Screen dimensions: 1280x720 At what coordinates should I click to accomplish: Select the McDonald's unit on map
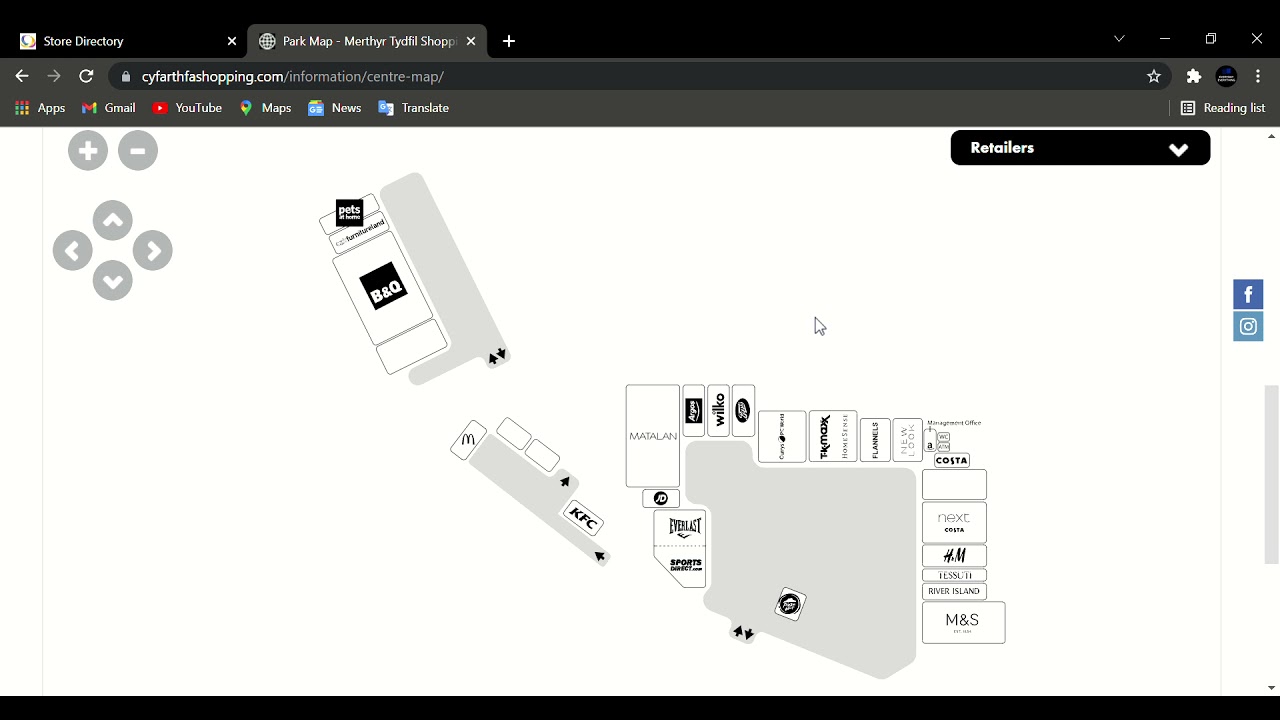pos(468,440)
